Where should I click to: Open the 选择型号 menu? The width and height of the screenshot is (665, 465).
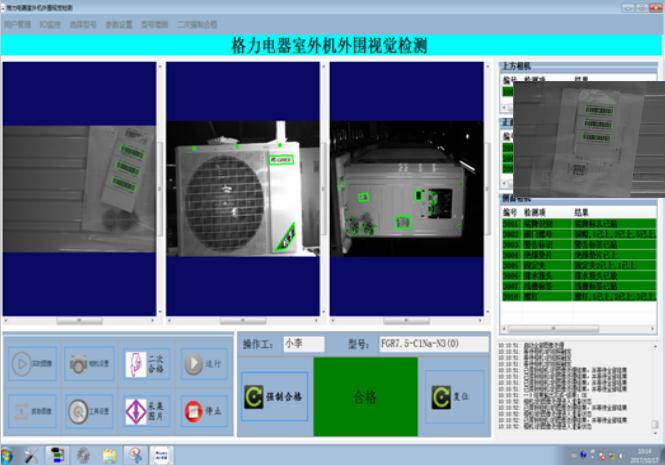83,25
